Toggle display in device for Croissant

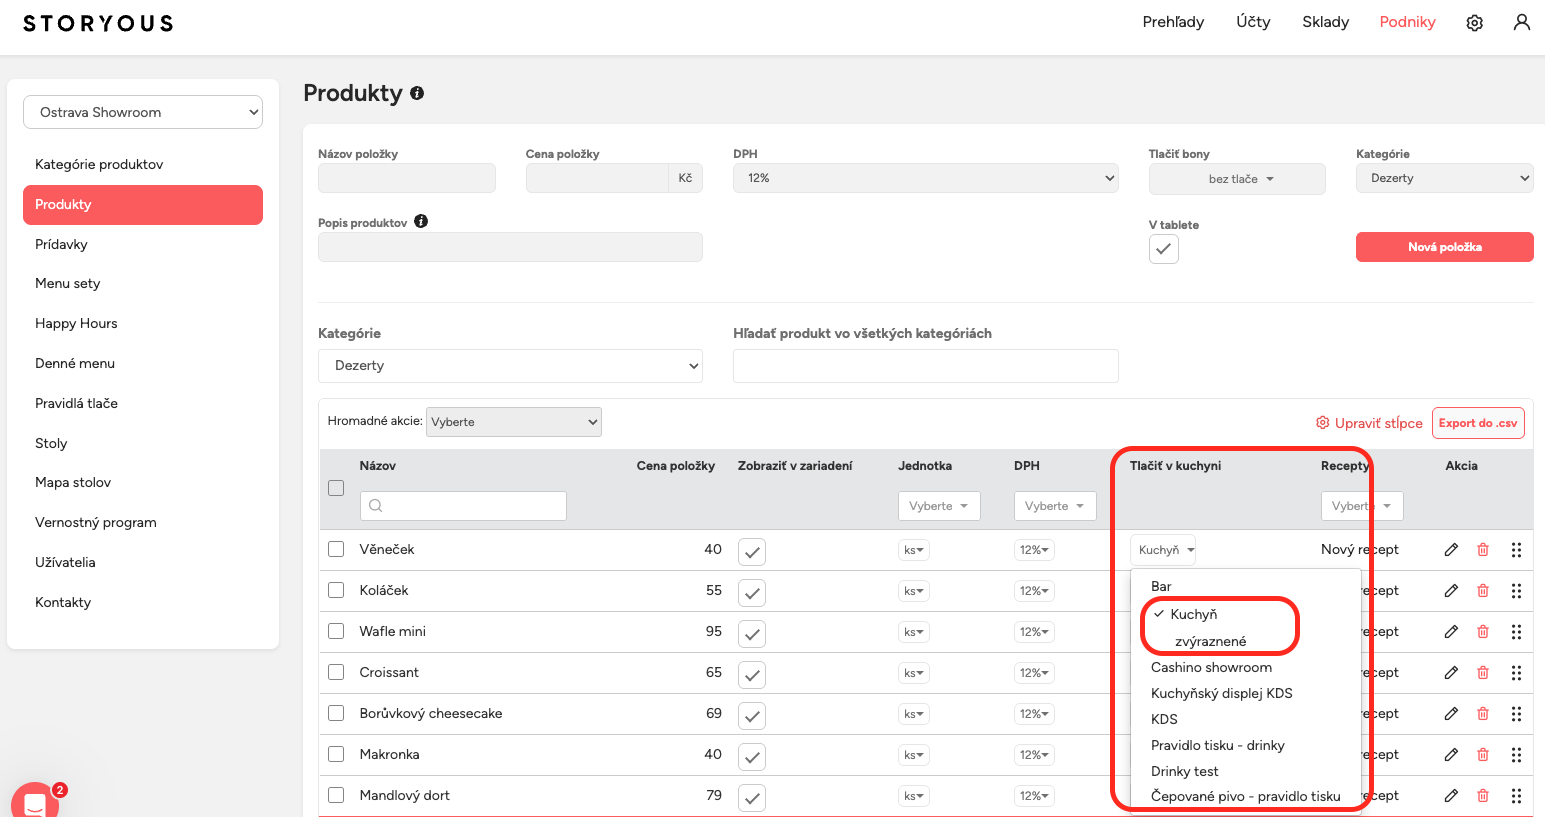[x=752, y=674]
